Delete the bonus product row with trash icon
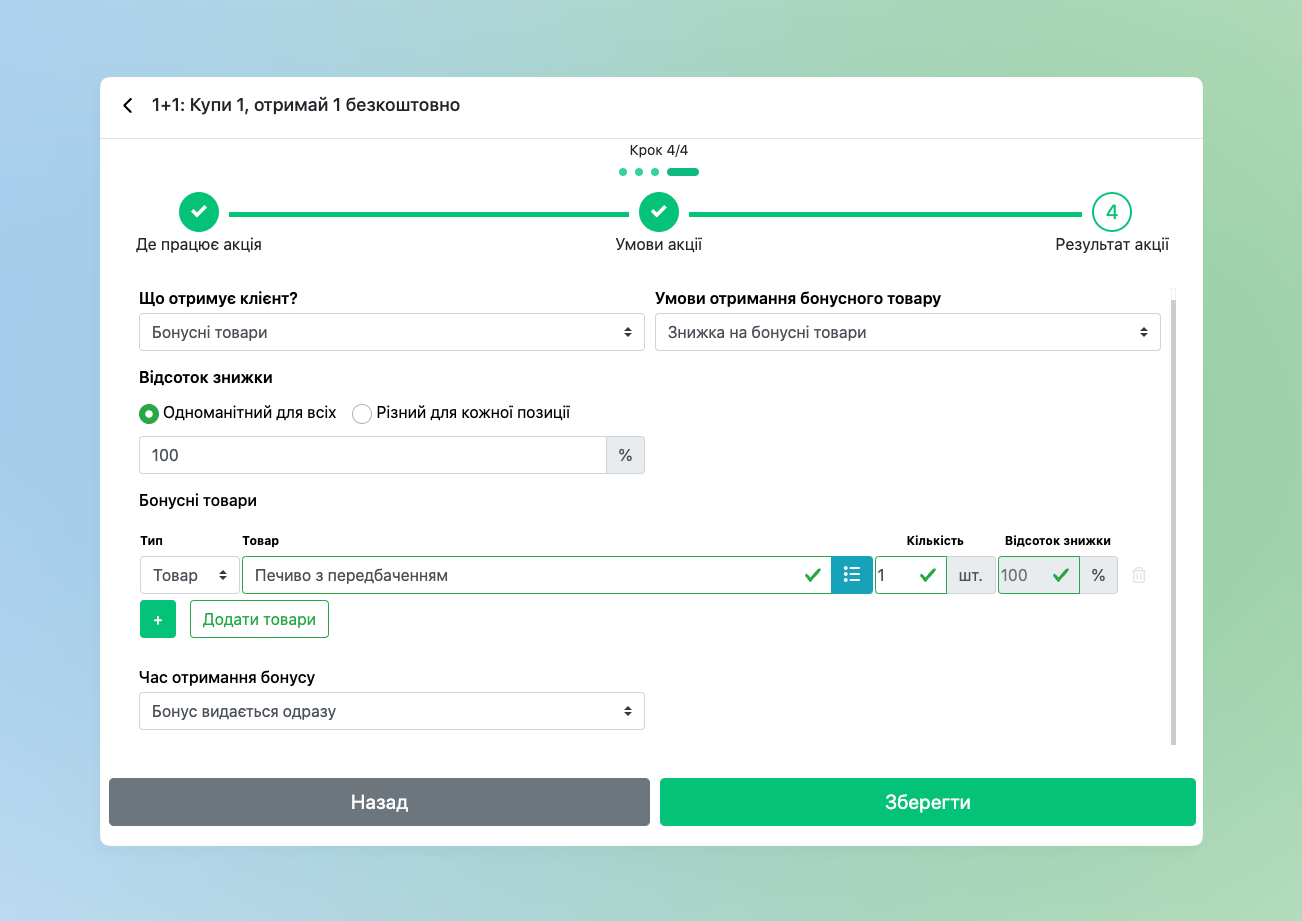 click(1139, 575)
